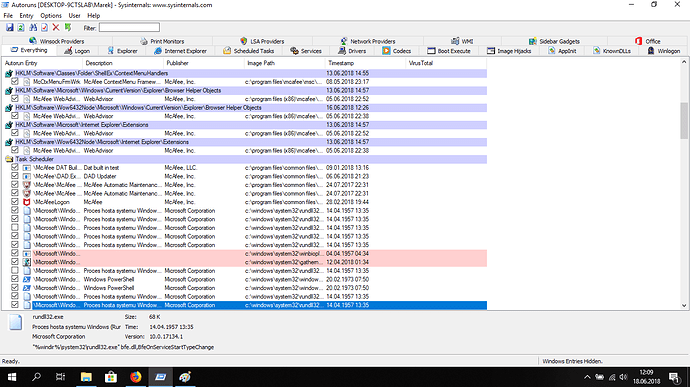Open File Explorer from the taskbar
Viewport: 690px width, 387px height.
86,377
